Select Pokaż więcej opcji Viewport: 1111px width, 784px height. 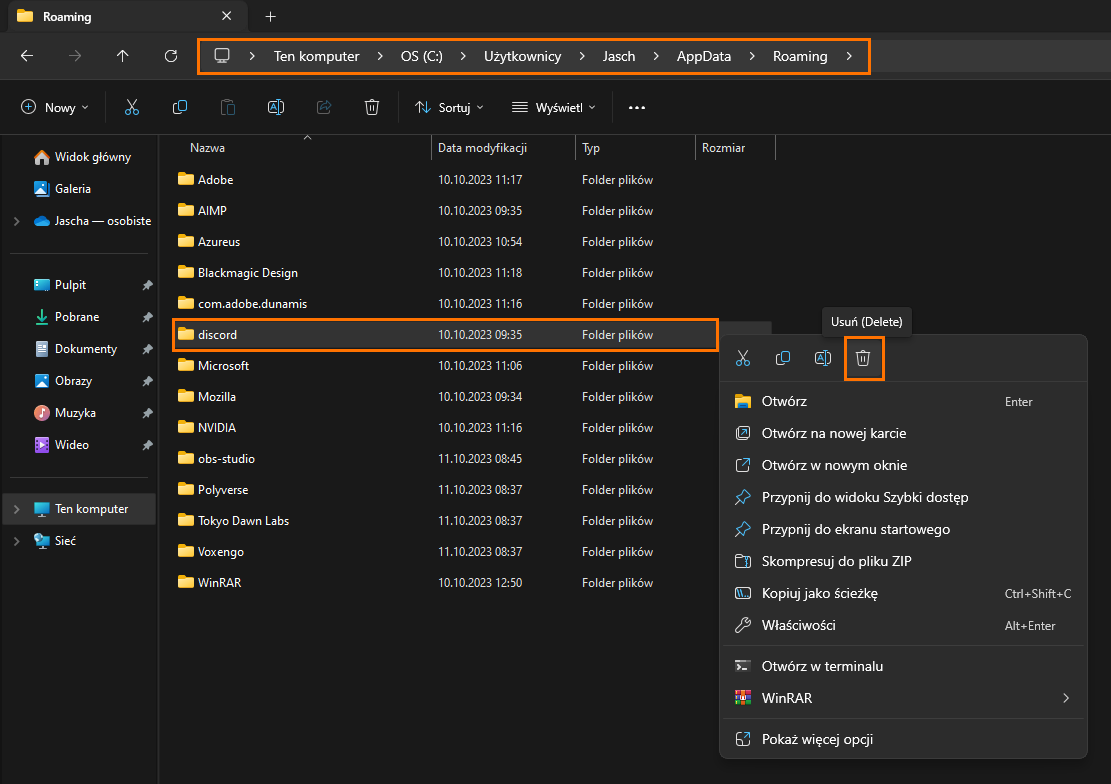(903, 739)
